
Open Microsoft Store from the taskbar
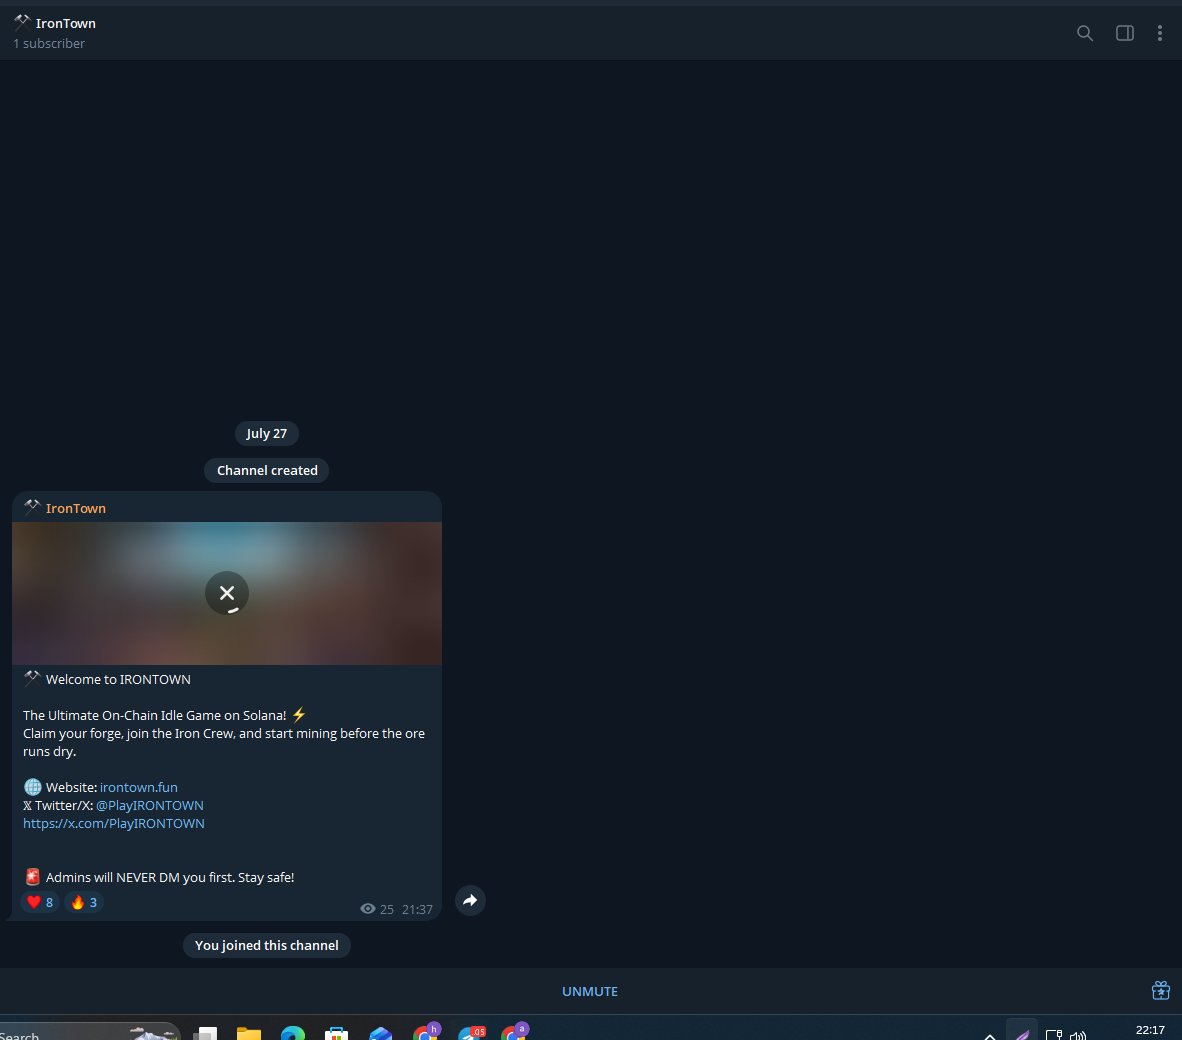point(336,1033)
